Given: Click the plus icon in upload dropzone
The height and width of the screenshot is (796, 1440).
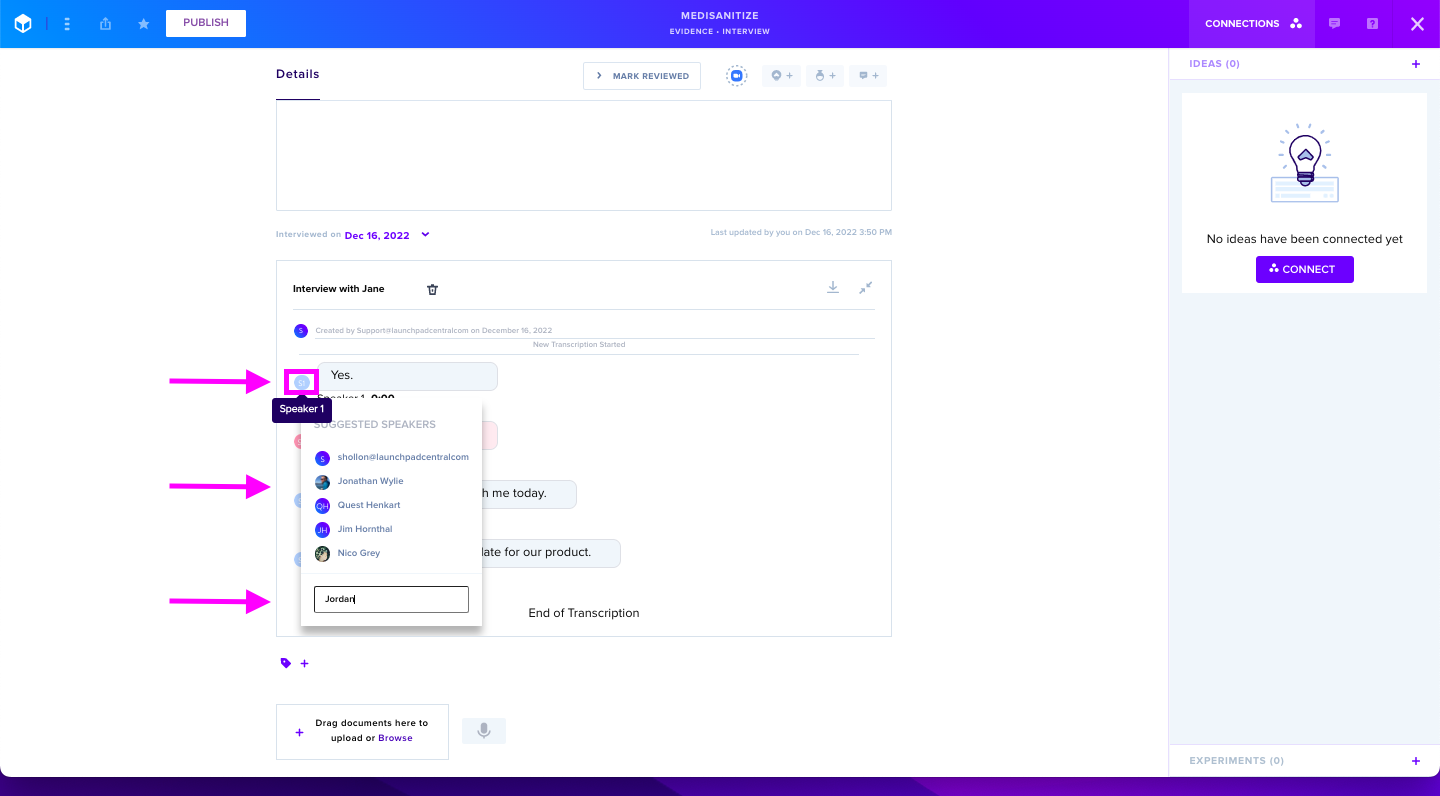Looking at the screenshot, I should pyautogui.click(x=299, y=732).
